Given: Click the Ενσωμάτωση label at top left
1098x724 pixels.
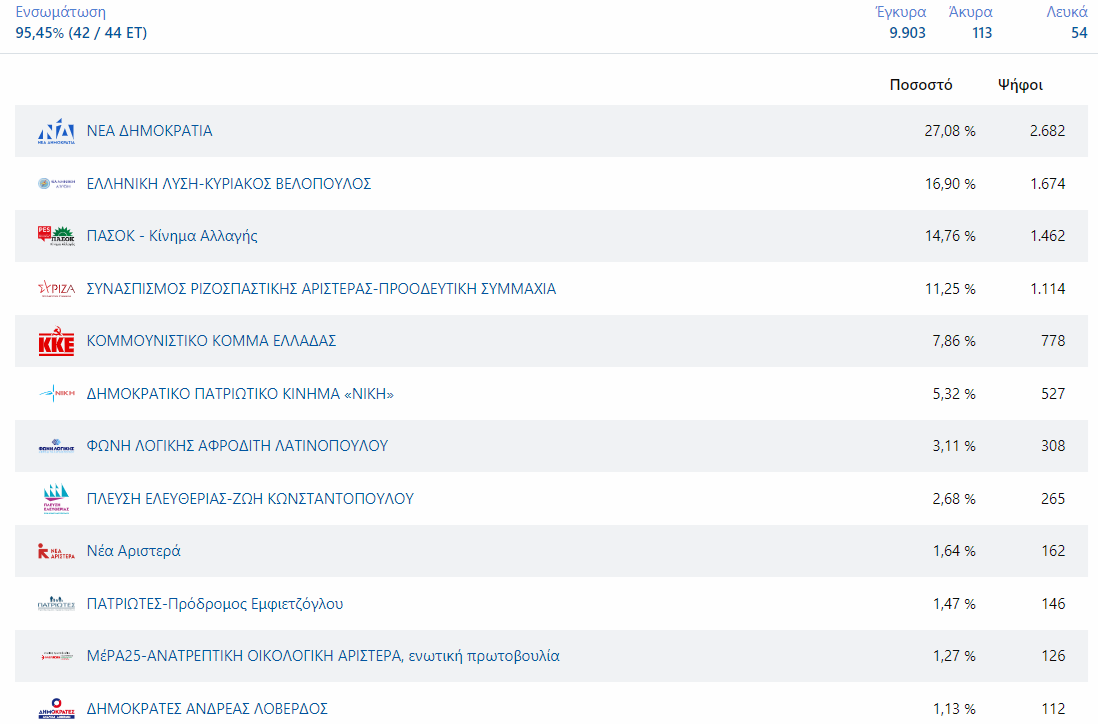Looking at the screenshot, I should click(60, 12).
